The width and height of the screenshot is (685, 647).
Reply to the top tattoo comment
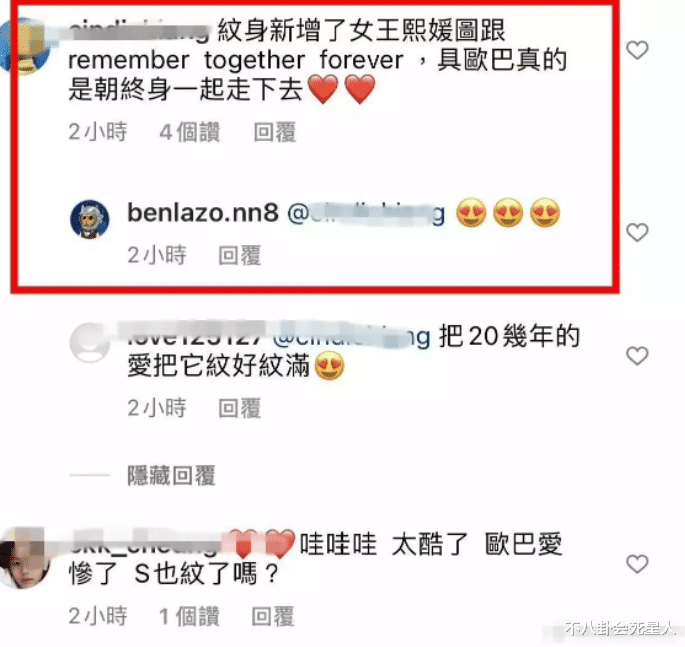[275, 132]
